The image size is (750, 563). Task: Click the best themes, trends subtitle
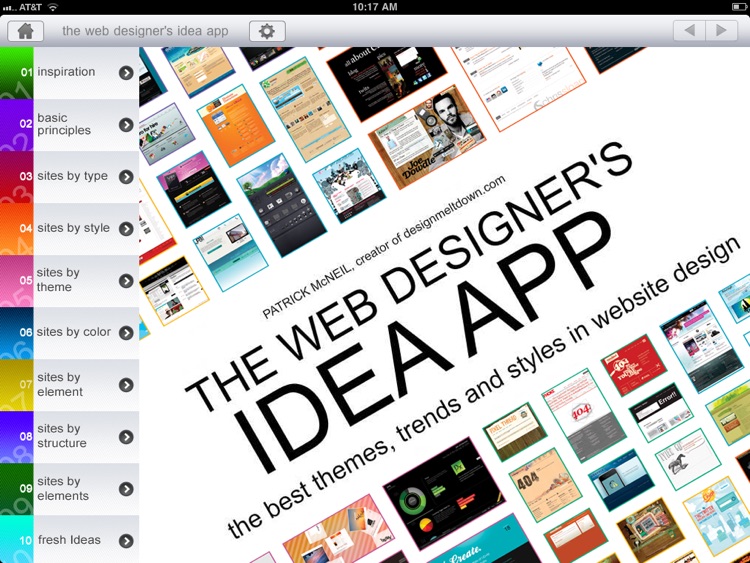pos(484,386)
